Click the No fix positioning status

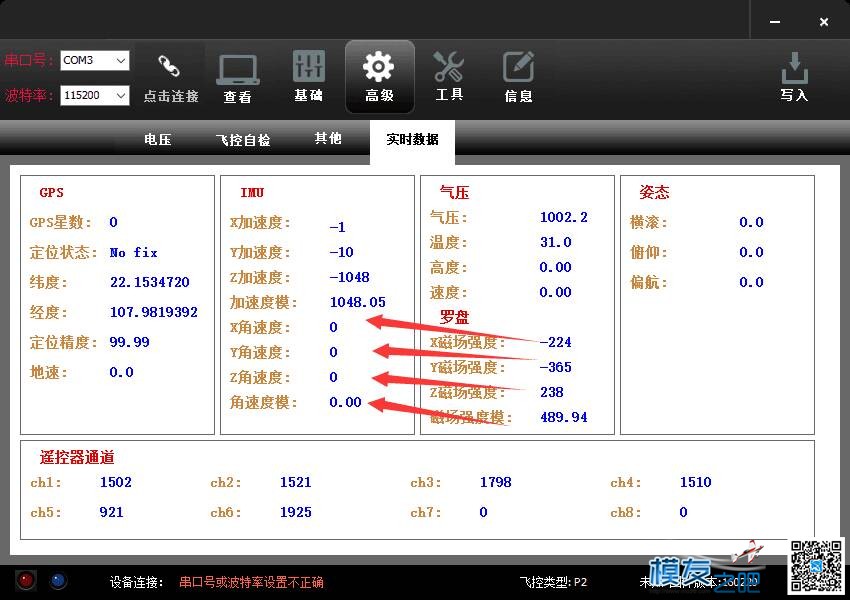pos(133,252)
